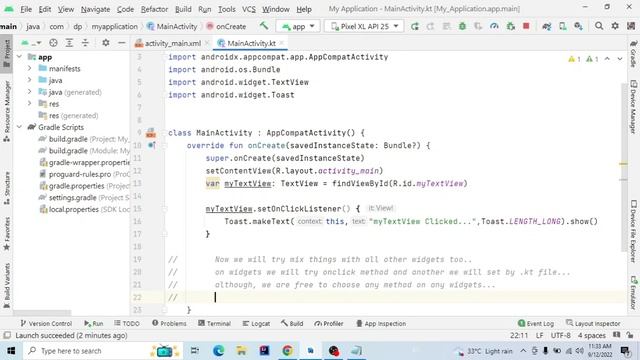Viewport: 640px width, 360px height.
Task: Open the Run tool window button
Action: point(93,324)
